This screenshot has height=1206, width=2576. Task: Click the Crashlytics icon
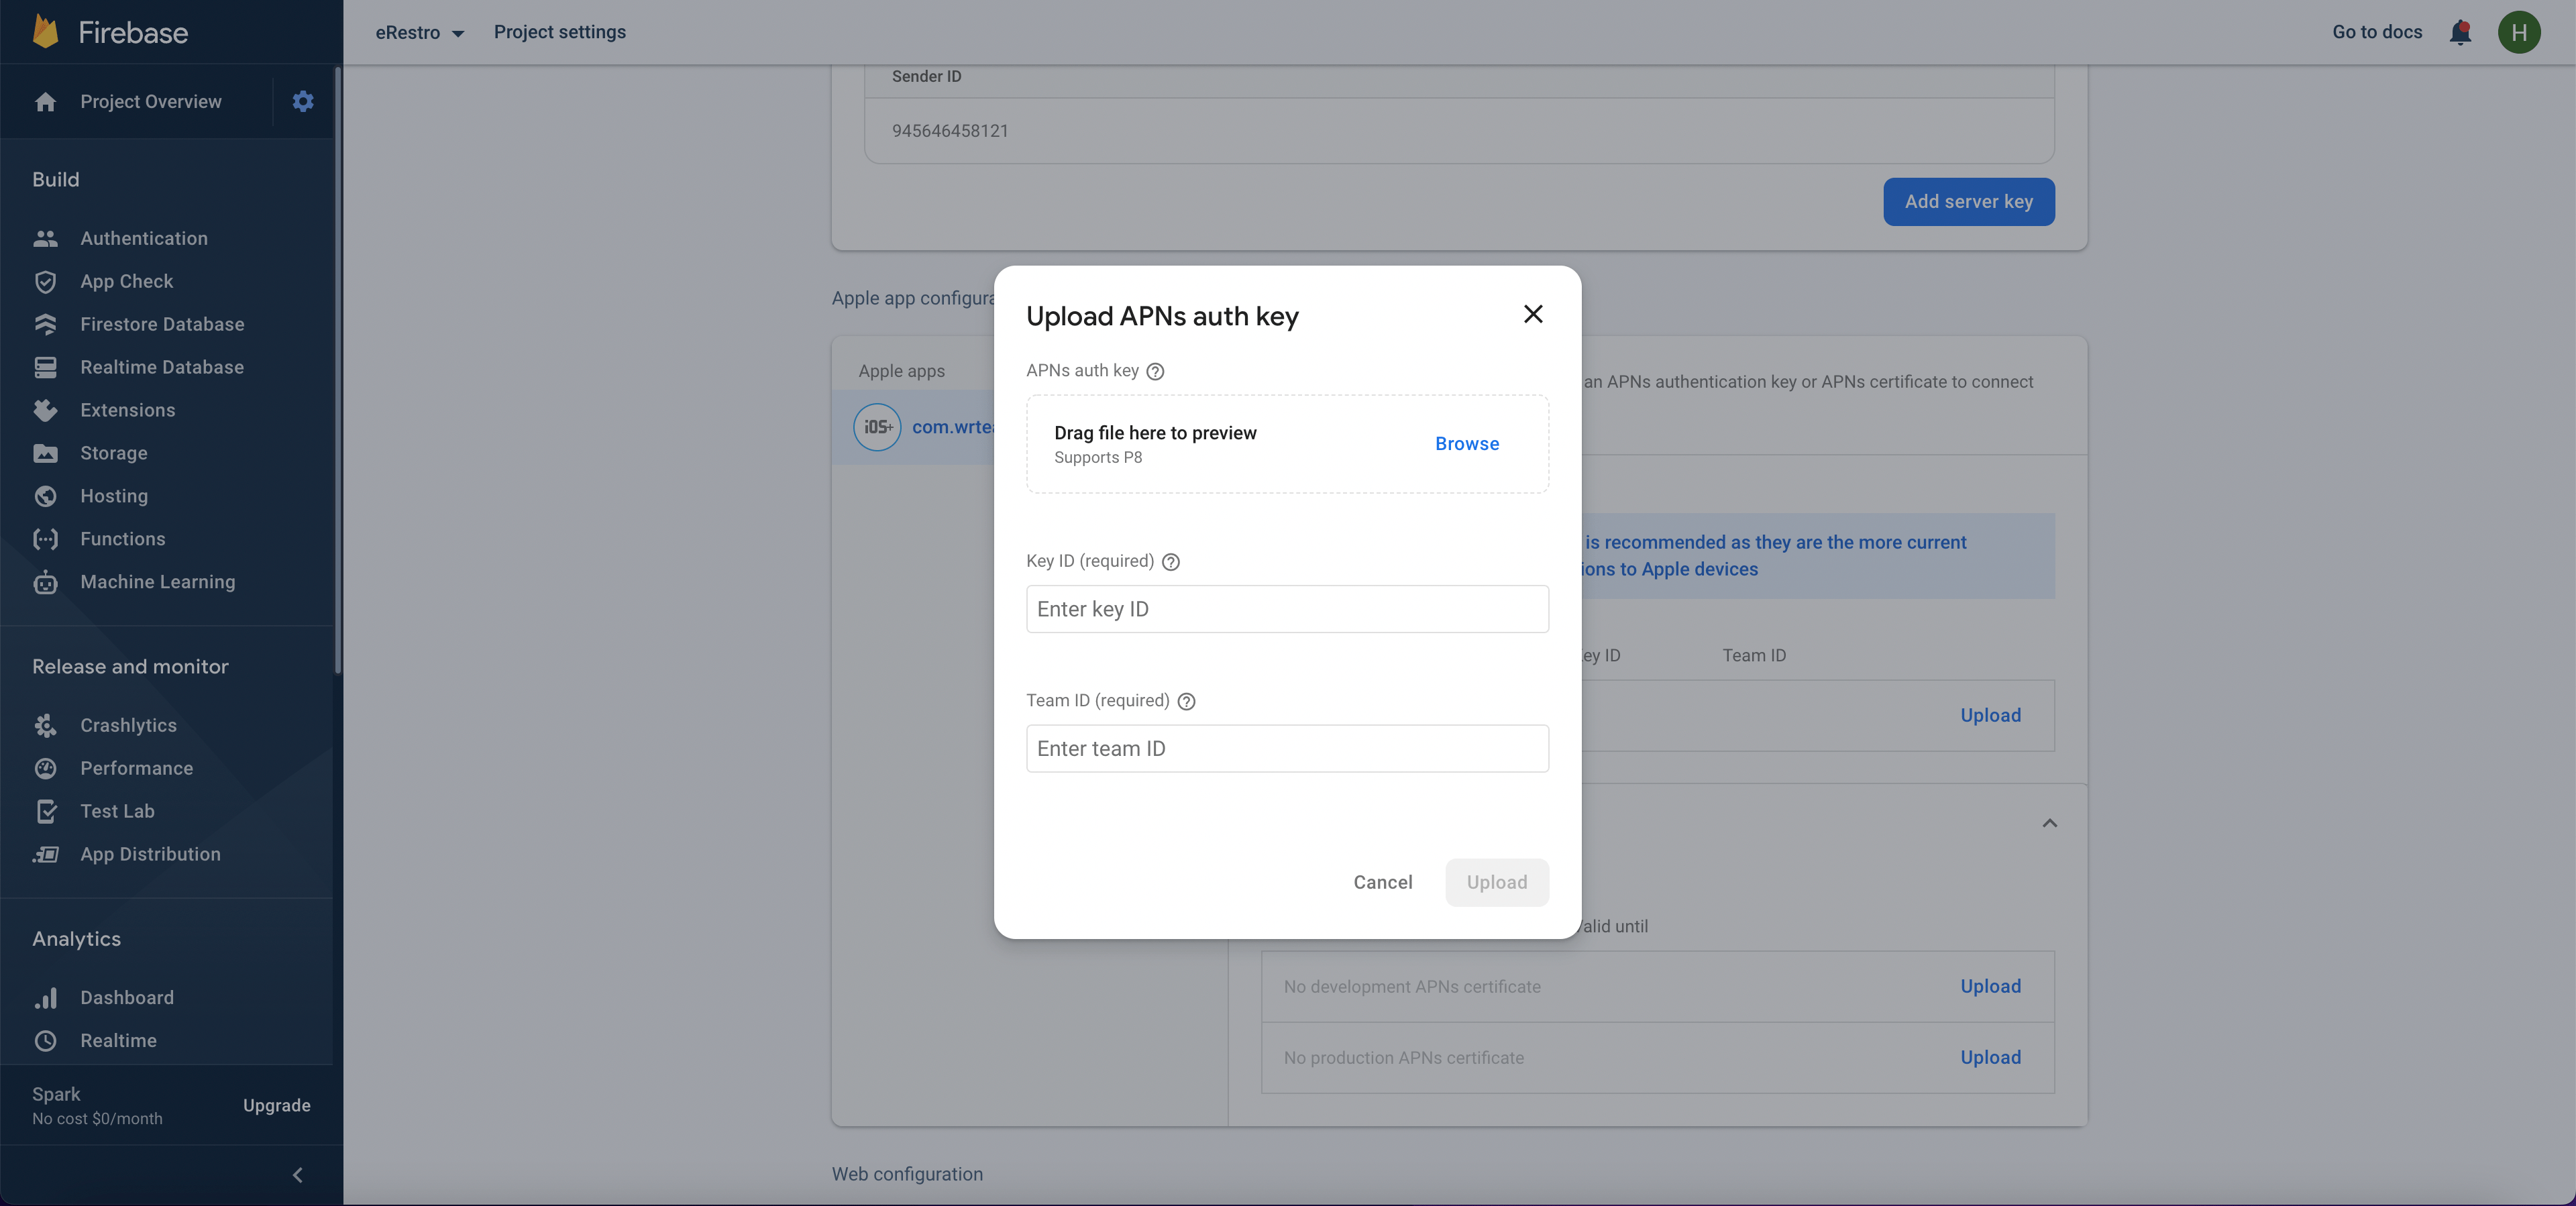tap(45, 725)
